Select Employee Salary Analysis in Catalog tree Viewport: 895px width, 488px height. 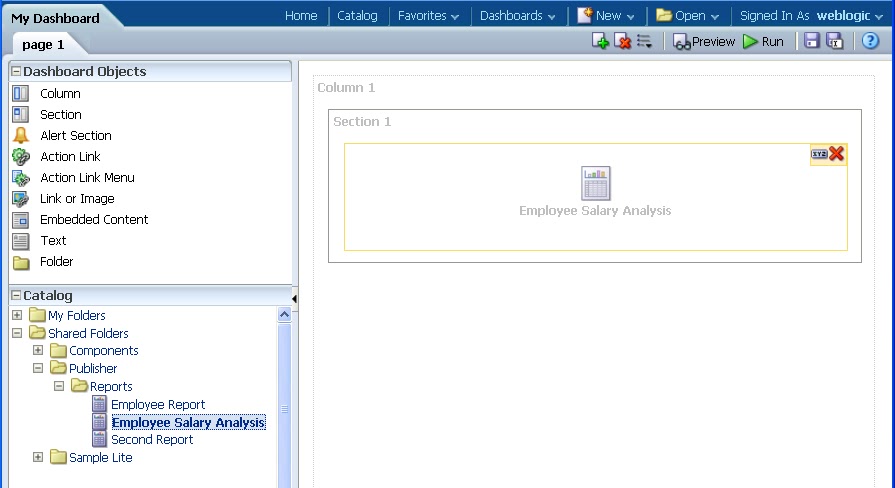(x=188, y=422)
